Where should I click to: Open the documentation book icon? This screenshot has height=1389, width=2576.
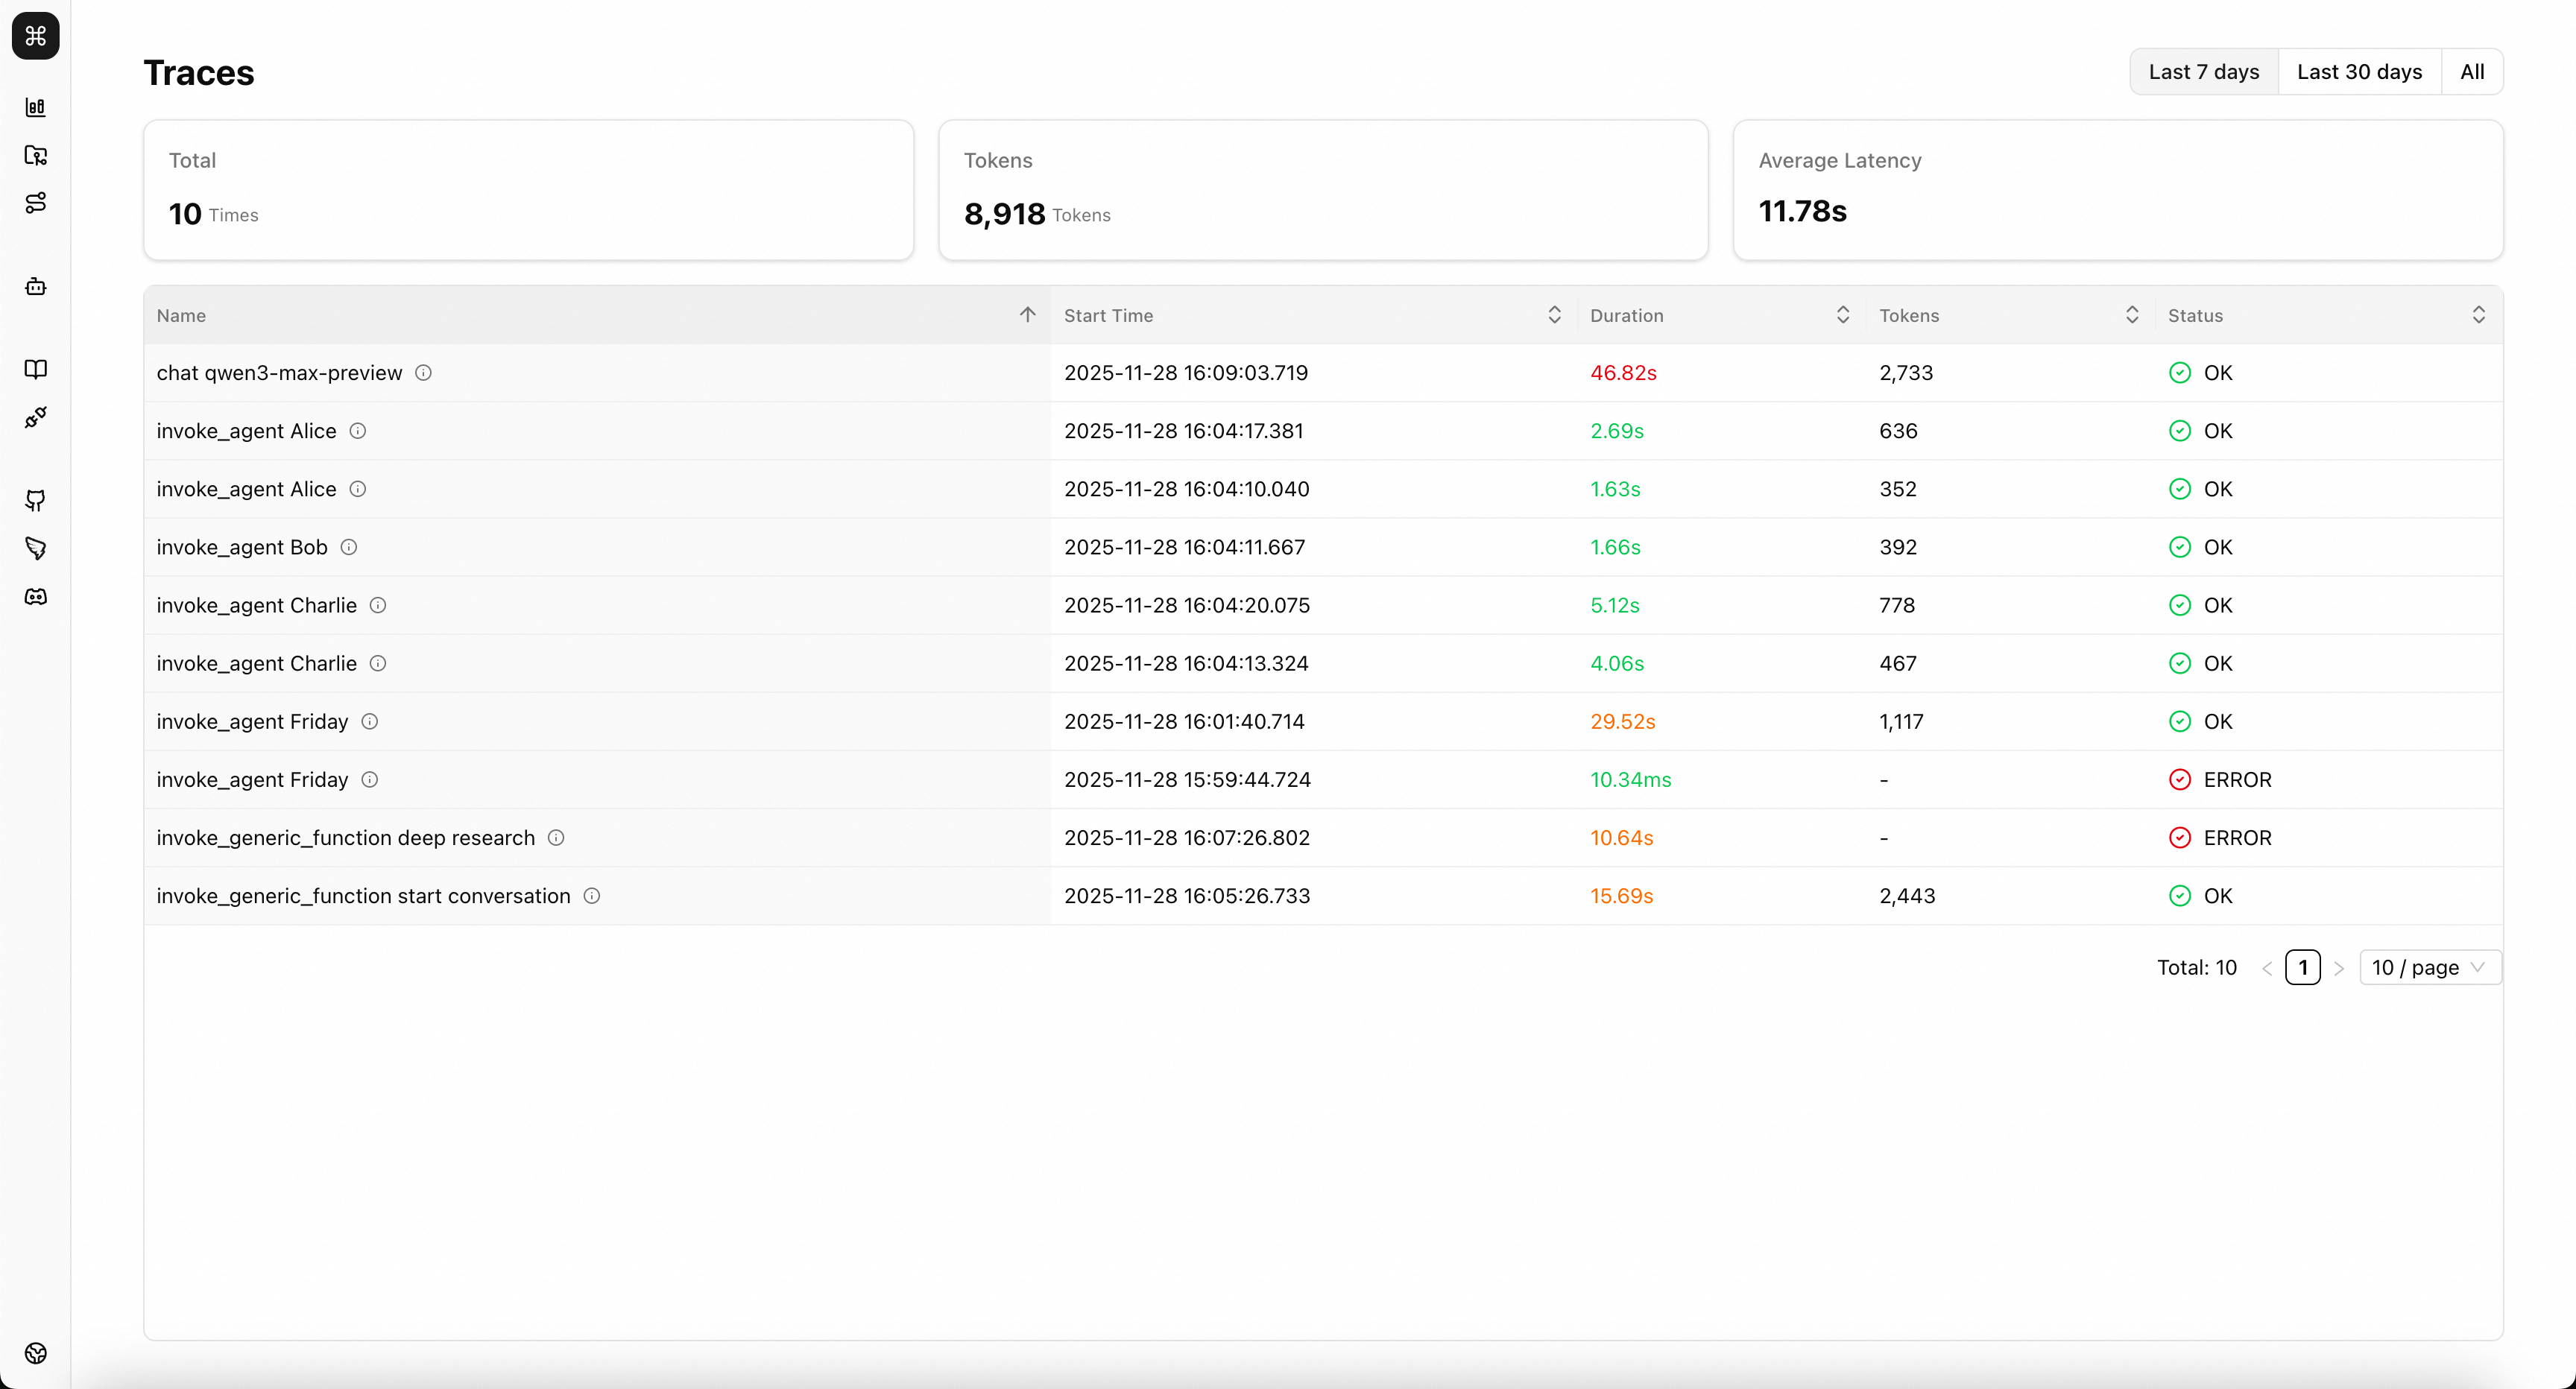click(36, 369)
